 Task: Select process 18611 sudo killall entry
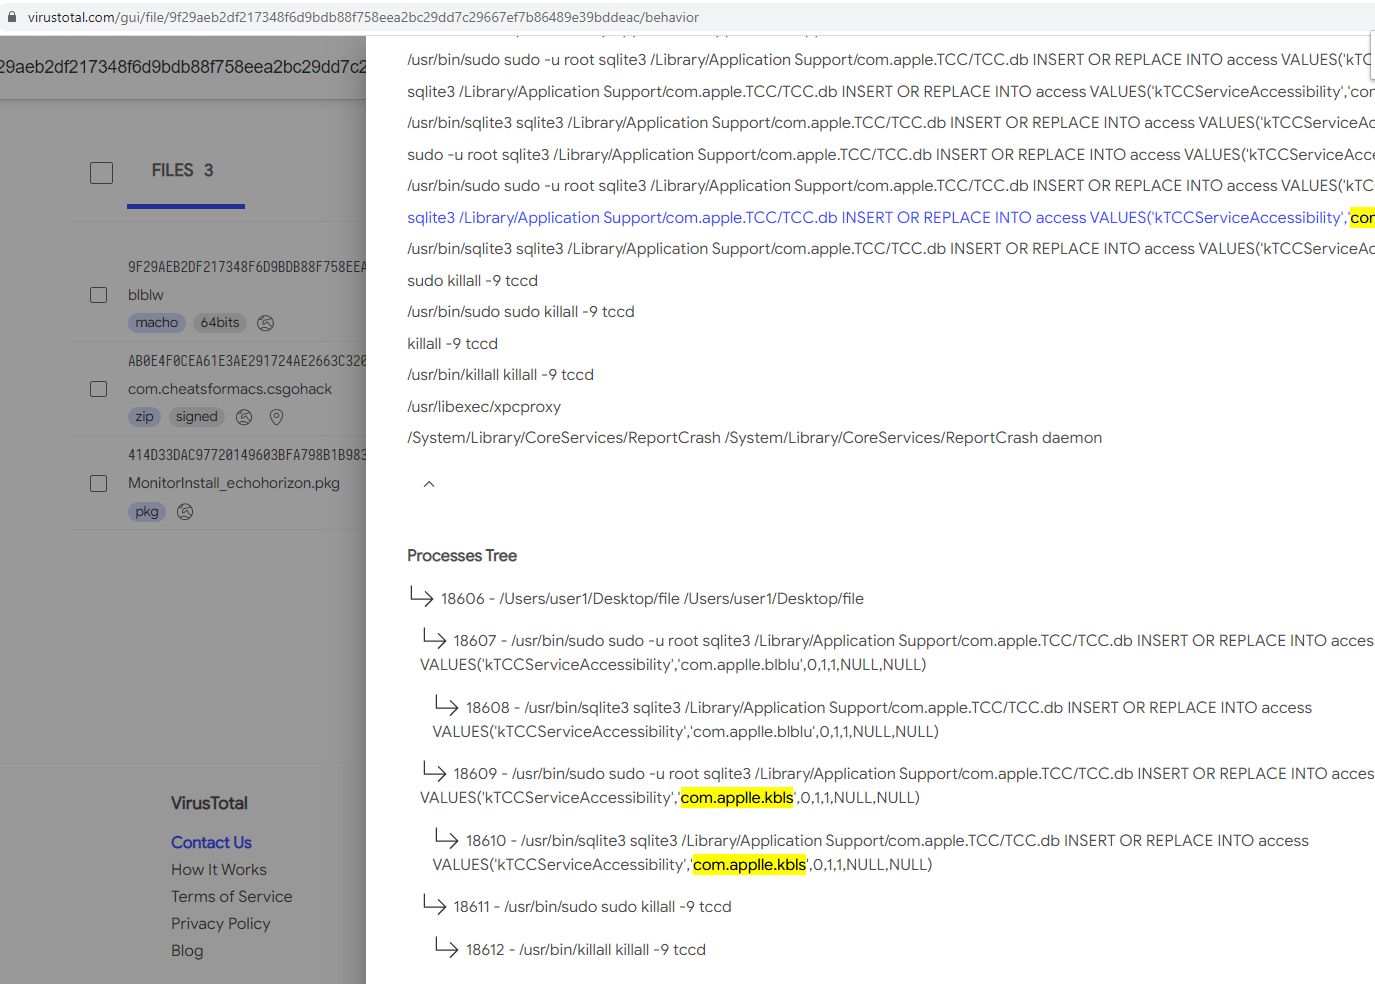click(x=592, y=907)
